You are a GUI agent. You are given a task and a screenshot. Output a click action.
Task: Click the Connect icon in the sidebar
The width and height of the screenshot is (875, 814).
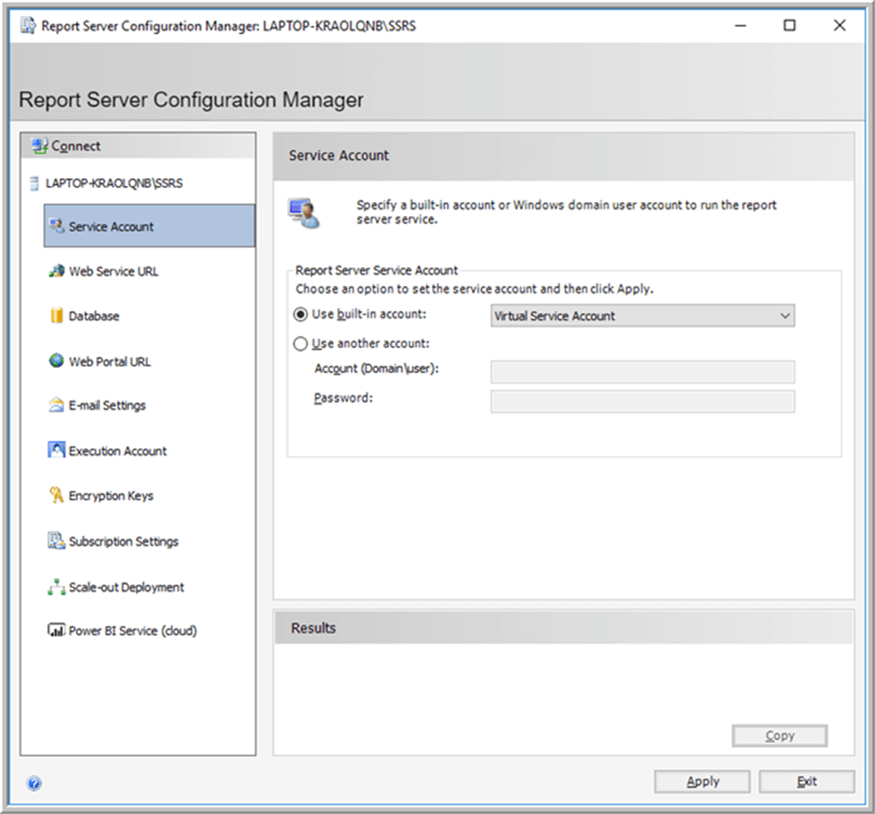(x=39, y=146)
